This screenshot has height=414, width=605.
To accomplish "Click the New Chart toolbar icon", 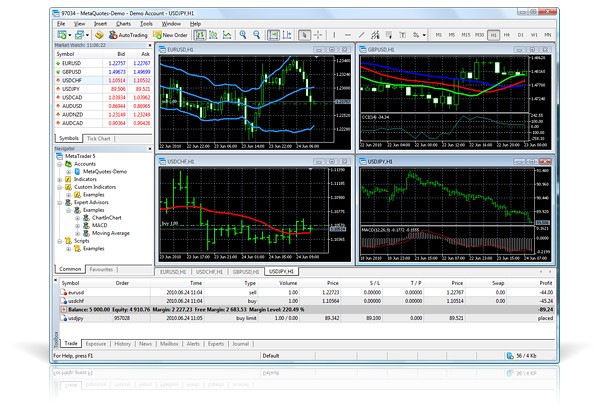I will pos(61,35).
